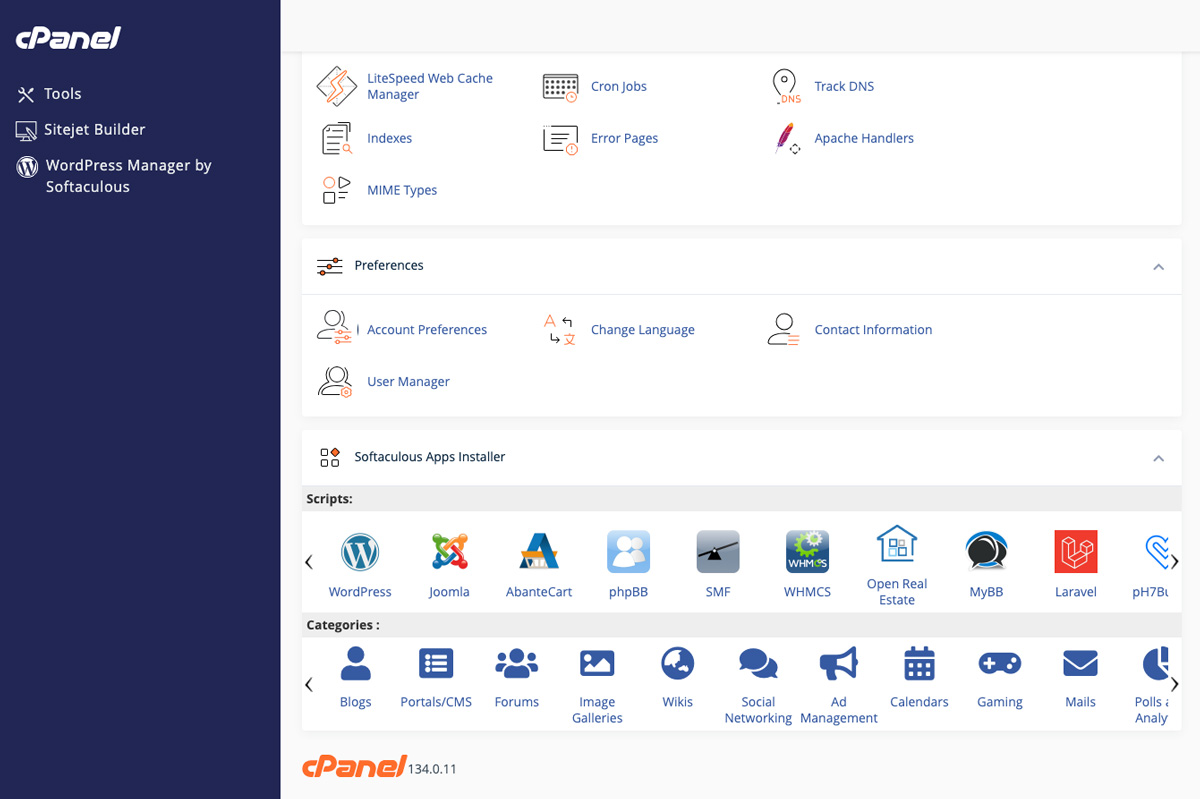Image resolution: width=1200 pixels, height=799 pixels.
Task: Show more categories with right arrow
Action: point(1175,685)
